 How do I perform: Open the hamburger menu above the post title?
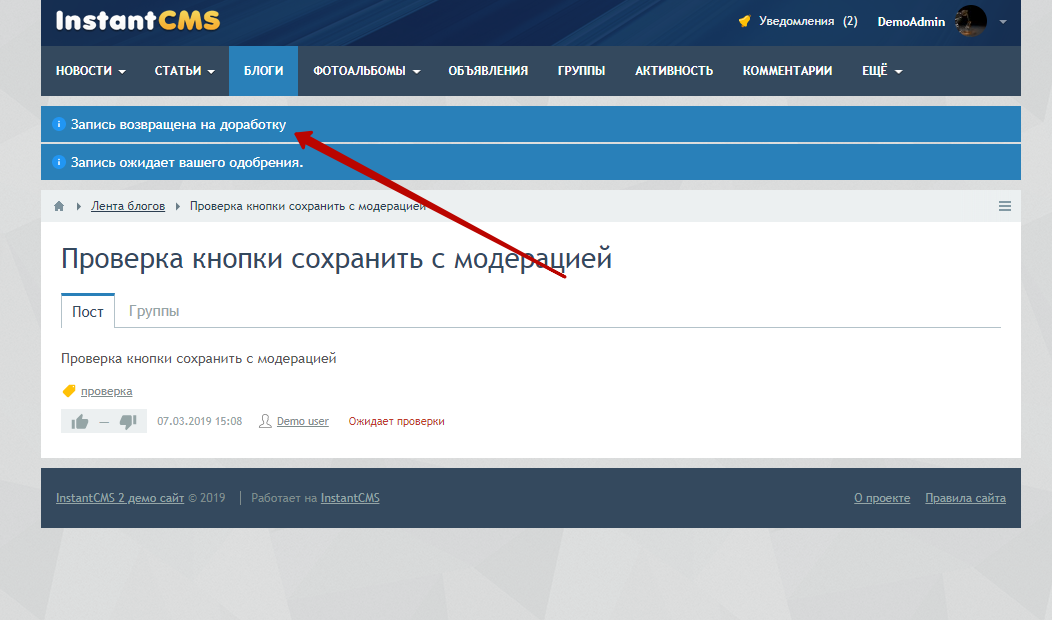pyautogui.click(x=1004, y=205)
